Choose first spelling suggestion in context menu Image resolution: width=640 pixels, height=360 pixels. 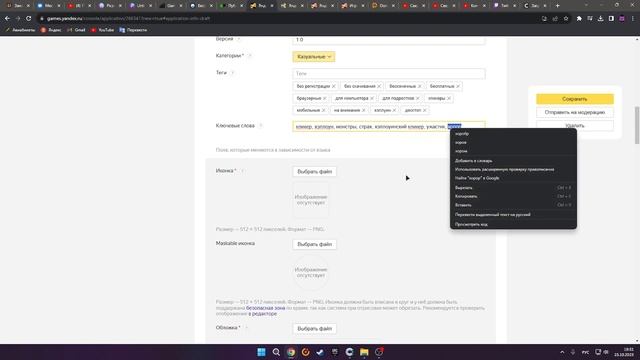[513, 134]
